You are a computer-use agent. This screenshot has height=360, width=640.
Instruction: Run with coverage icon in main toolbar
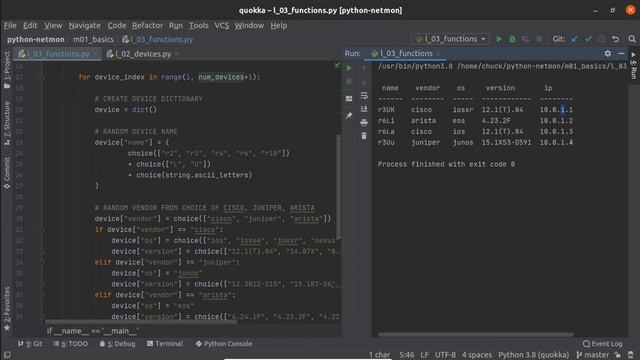526,39
